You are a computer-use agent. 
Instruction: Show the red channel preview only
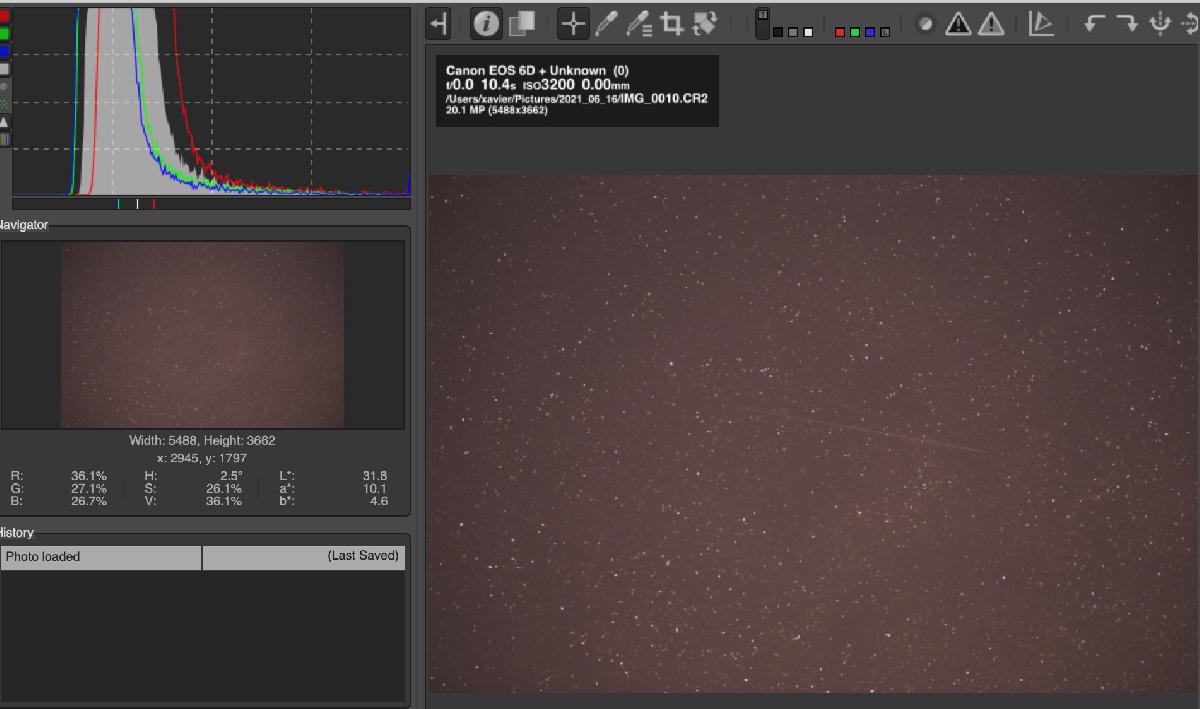[840, 32]
